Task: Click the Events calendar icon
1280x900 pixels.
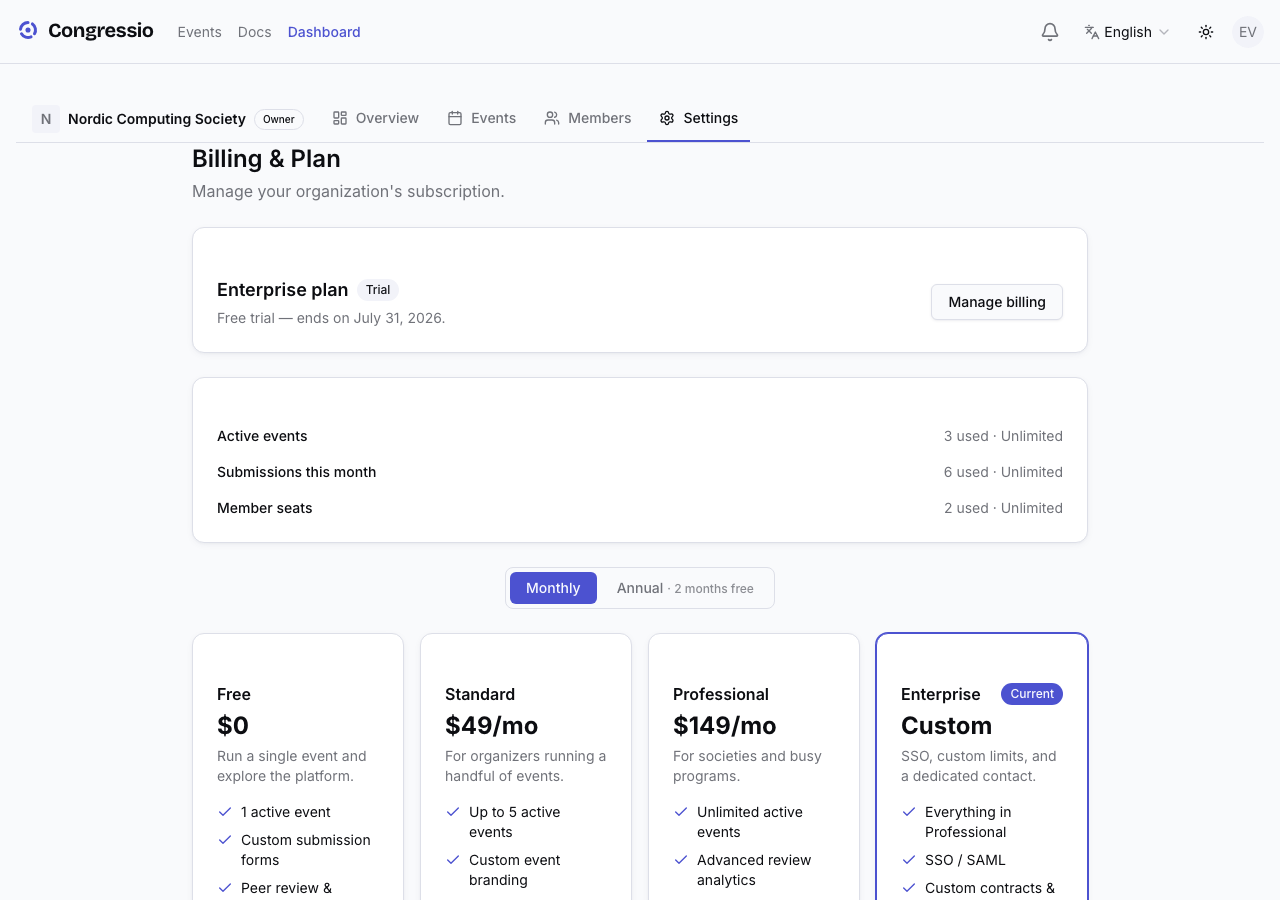Action: [455, 118]
